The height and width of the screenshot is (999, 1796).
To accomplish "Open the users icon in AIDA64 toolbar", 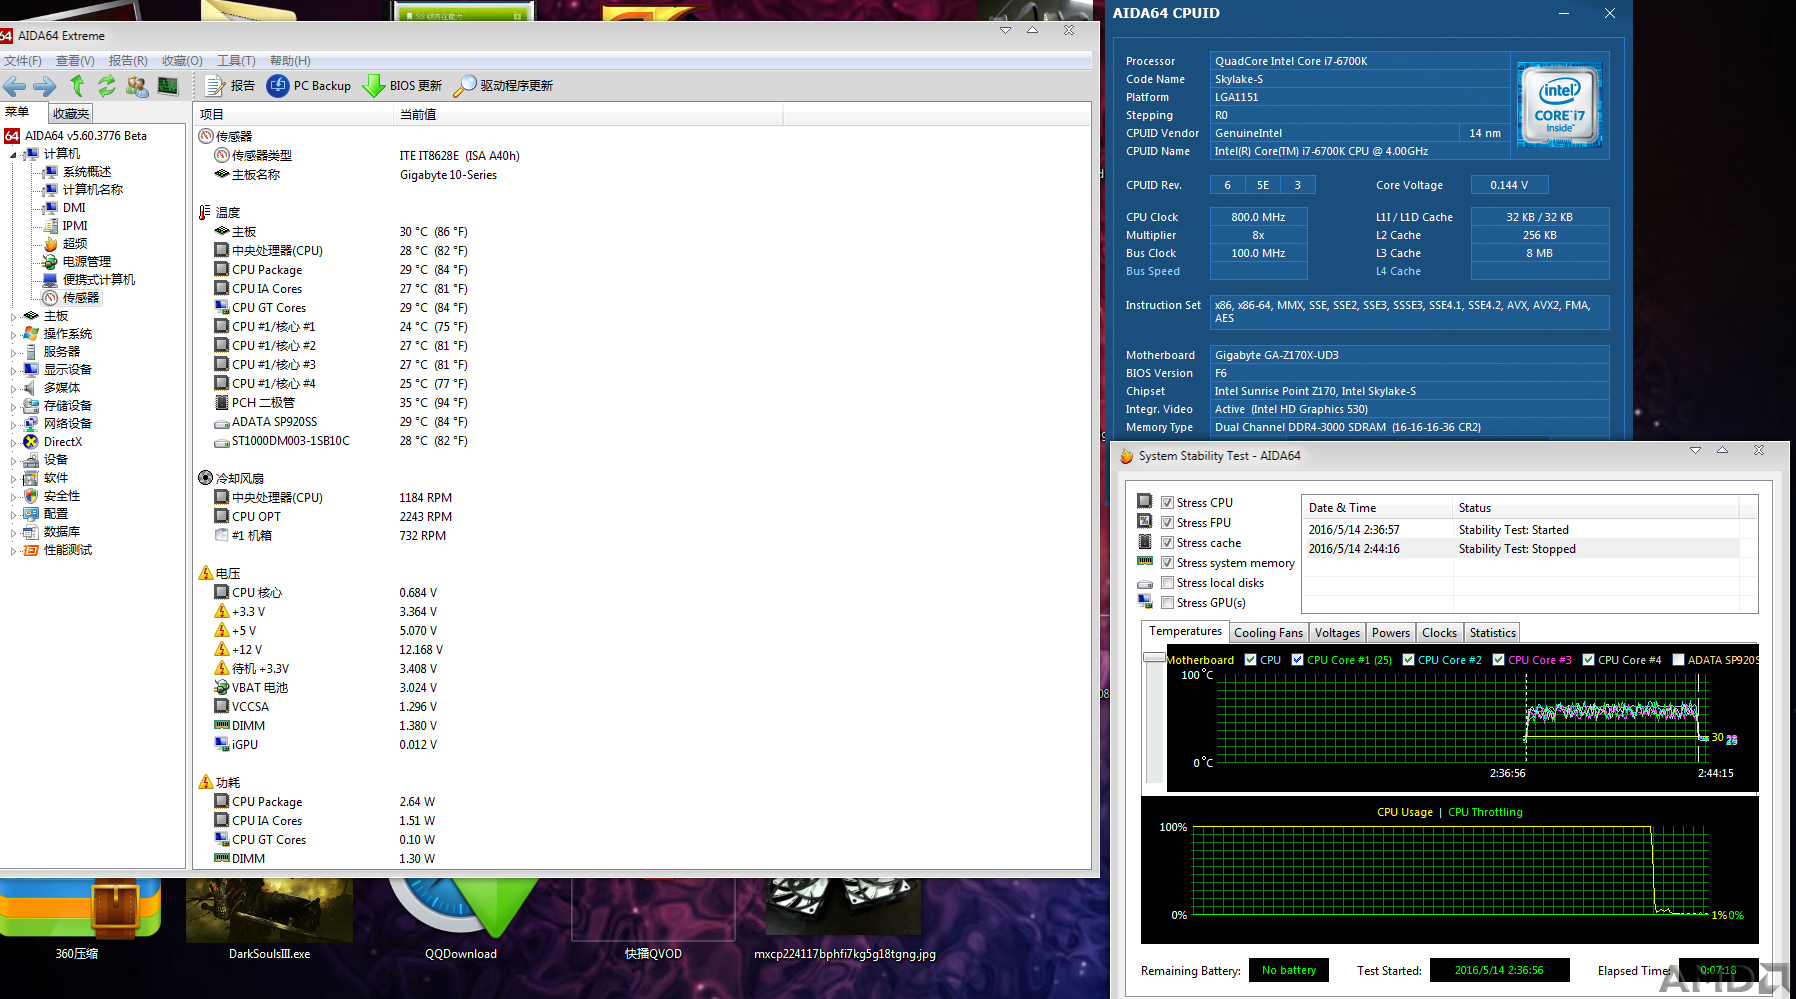I will pos(137,86).
